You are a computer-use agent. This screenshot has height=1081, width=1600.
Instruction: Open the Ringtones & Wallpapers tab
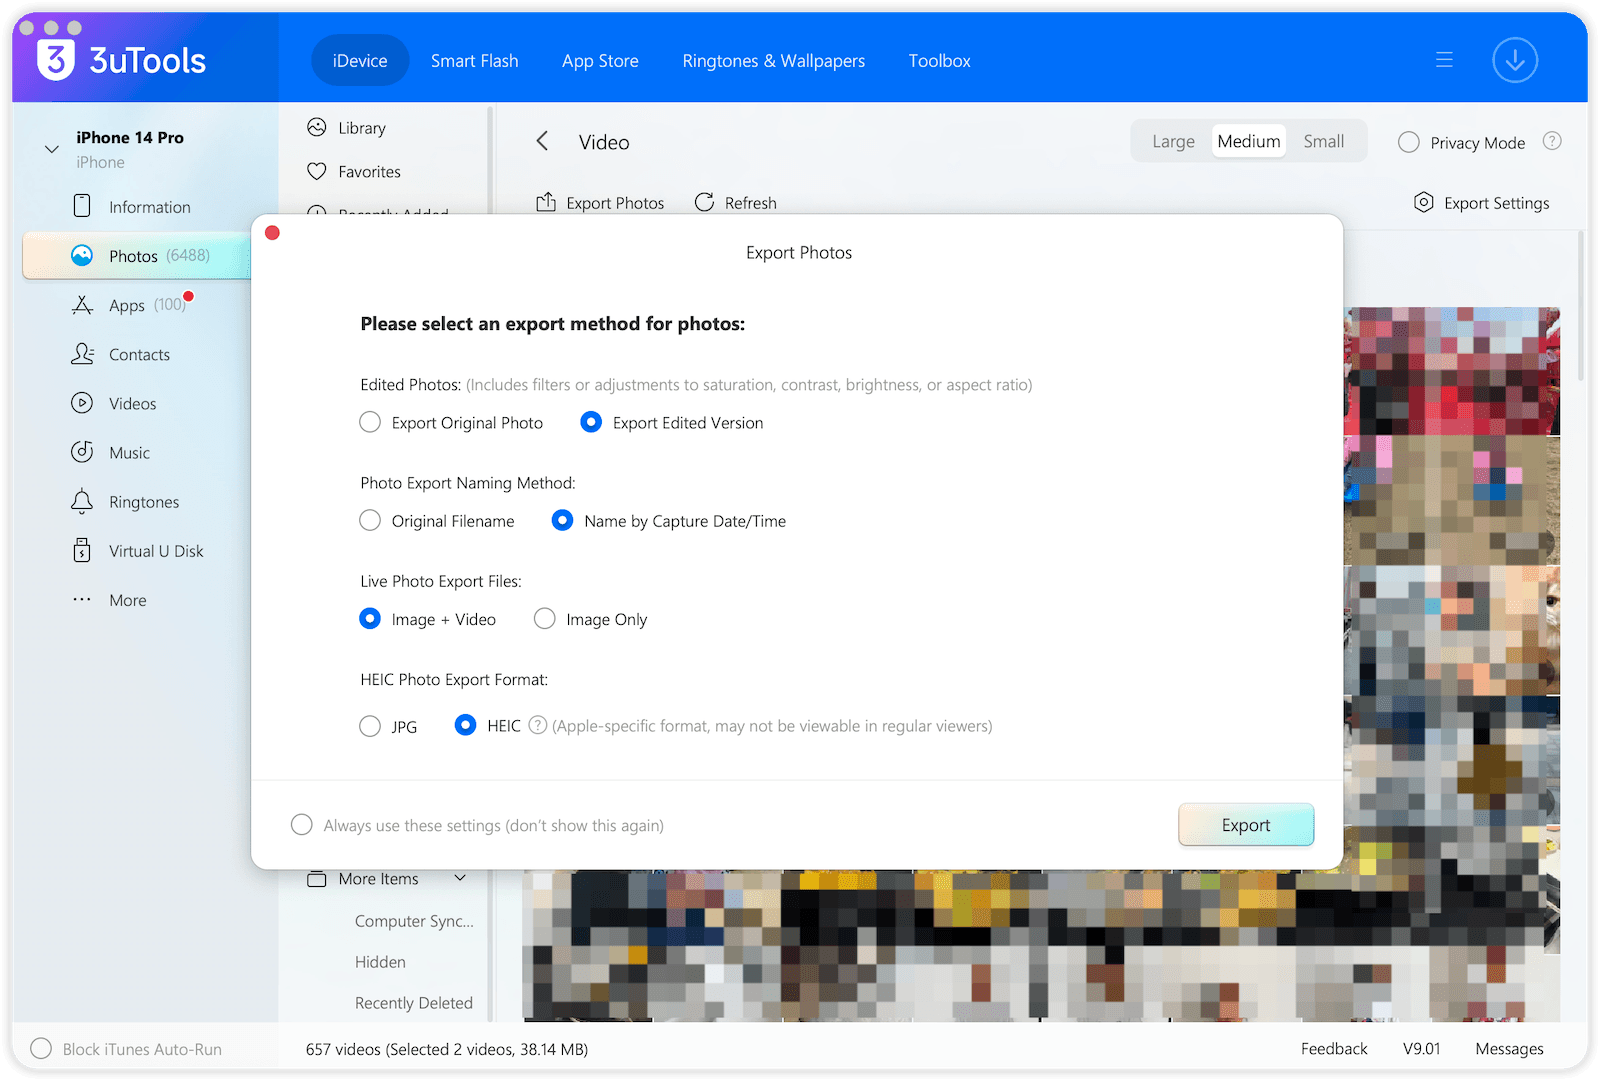click(774, 60)
